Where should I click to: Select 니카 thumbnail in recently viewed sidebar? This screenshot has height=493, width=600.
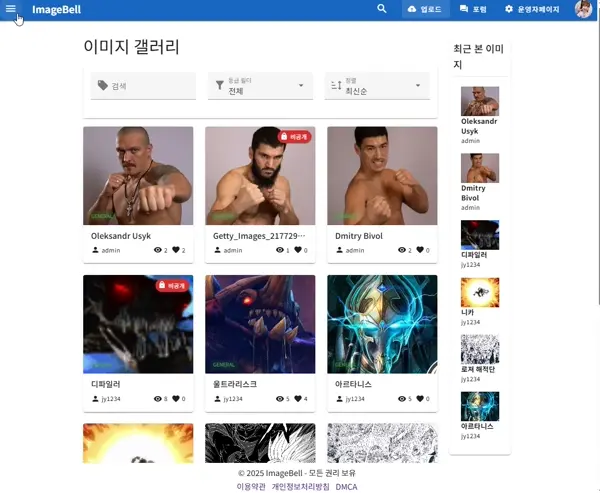click(x=479, y=293)
